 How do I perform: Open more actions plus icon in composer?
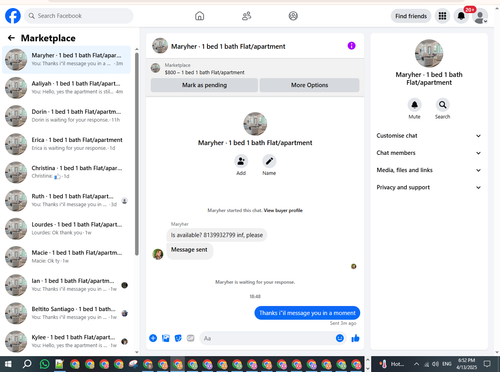pyautogui.click(x=153, y=338)
